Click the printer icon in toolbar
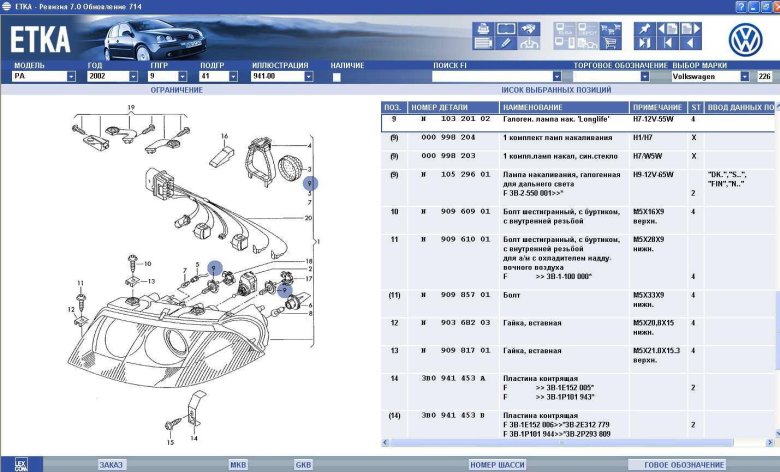This screenshot has height=472, width=780. tap(483, 28)
